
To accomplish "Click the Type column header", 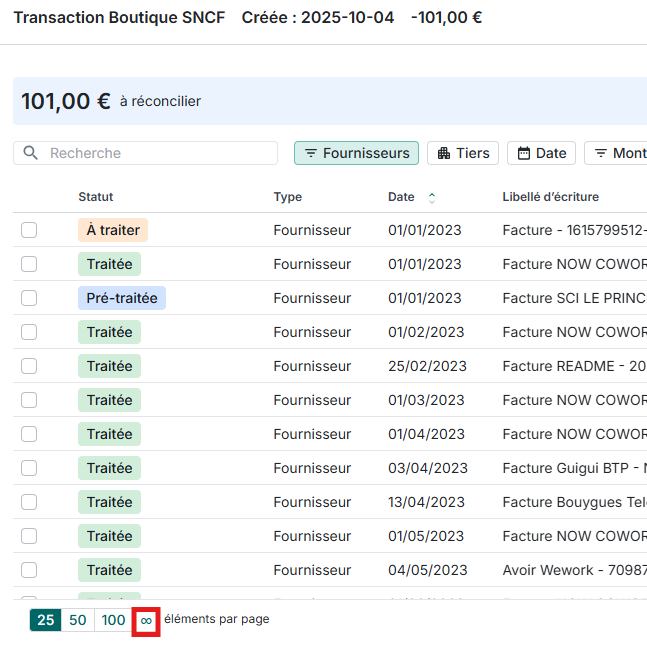I will tap(287, 197).
